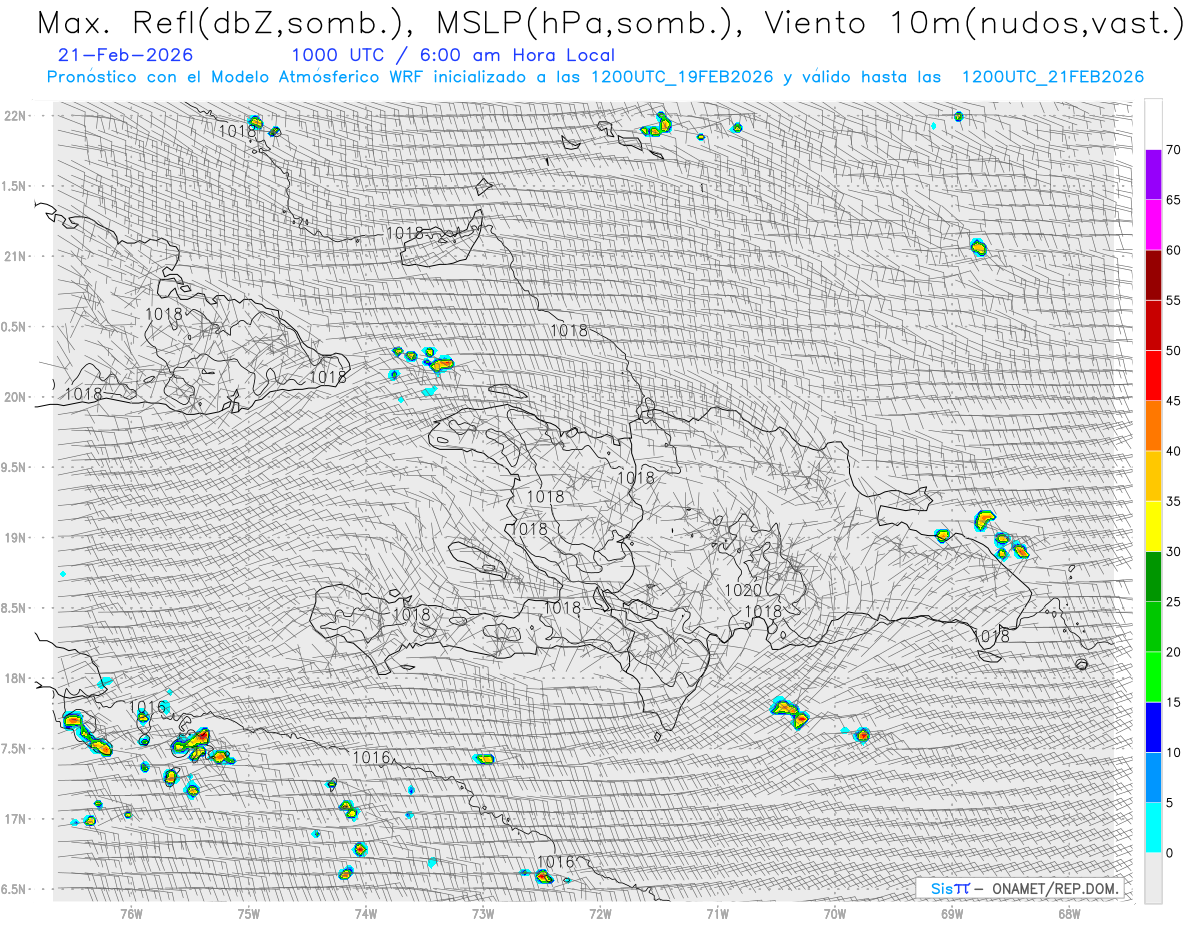Click the magenta 60–65 dBZ colorbar segment
This screenshot has height=927, width=1200.
[1153, 224]
